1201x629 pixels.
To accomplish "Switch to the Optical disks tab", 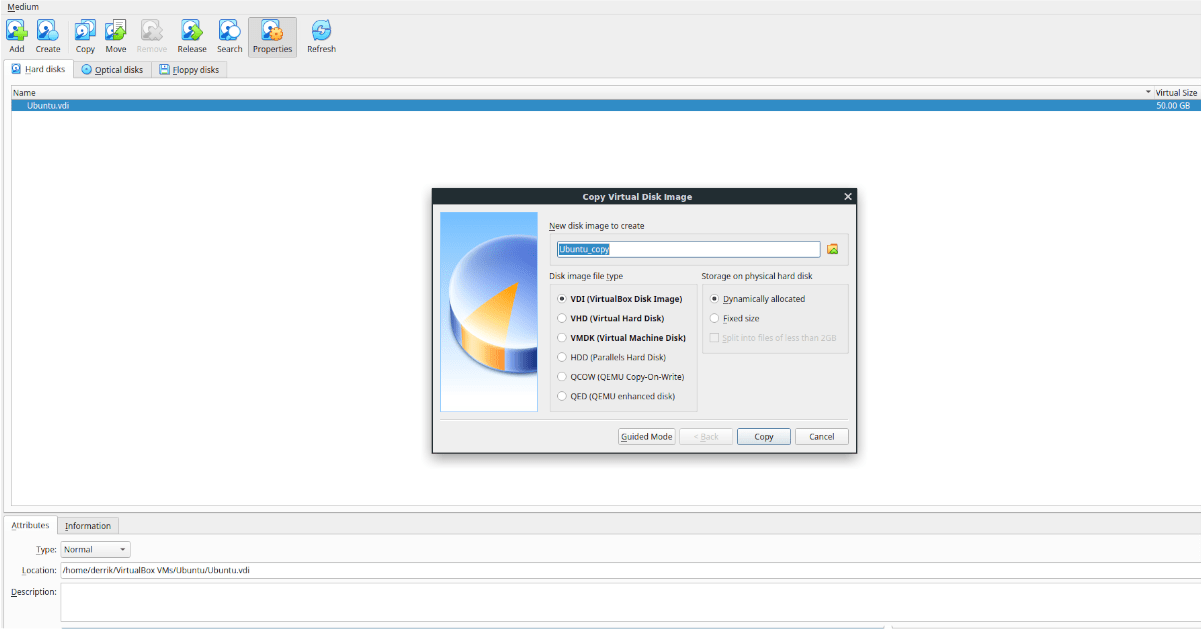I will pyautogui.click(x=110, y=69).
